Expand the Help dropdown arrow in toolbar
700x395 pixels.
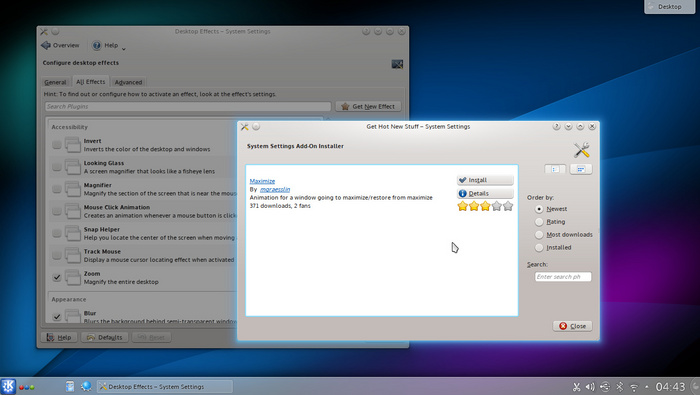click(x=124, y=48)
